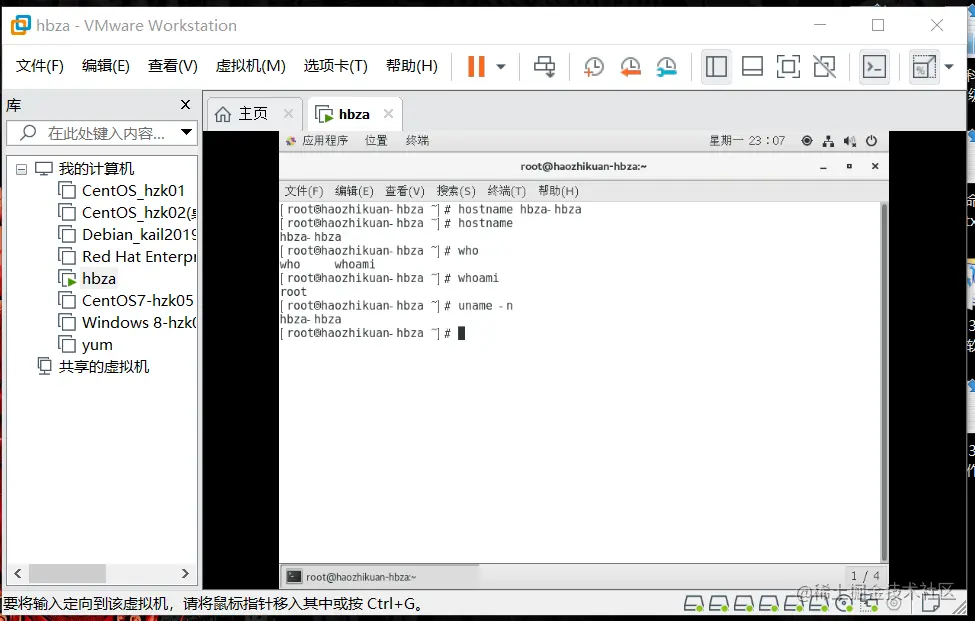Image resolution: width=975 pixels, height=621 pixels.
Task: Click the guest screen recording indicator icon
Action: [x=806, y=140]
